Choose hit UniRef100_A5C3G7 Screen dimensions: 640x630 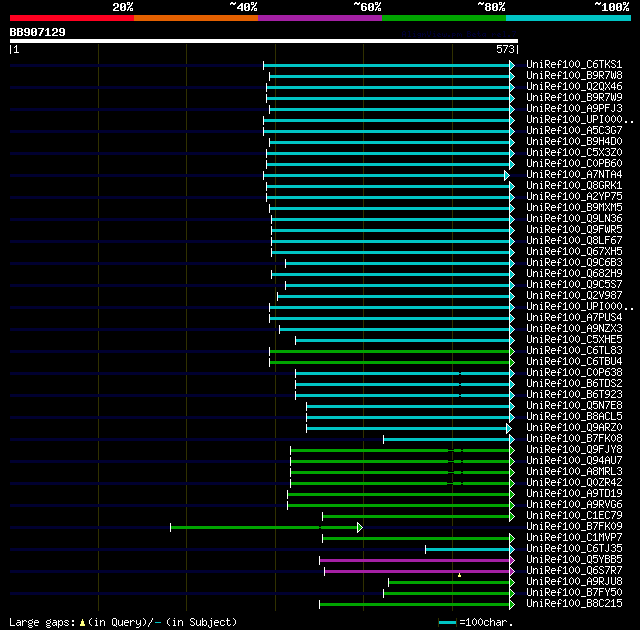(x=574, y=131)
